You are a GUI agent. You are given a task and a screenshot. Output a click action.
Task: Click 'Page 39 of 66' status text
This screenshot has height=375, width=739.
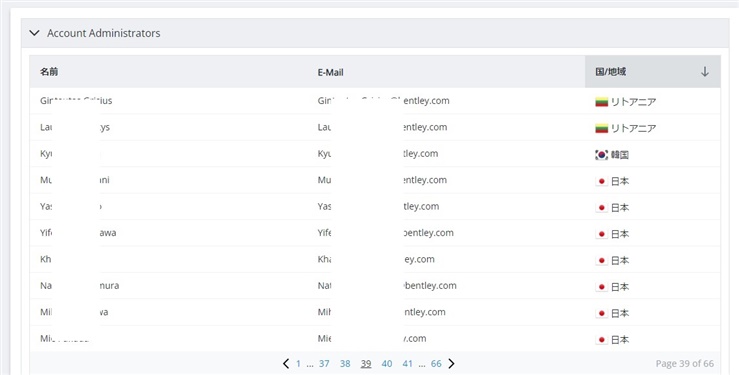click(685, 364)
